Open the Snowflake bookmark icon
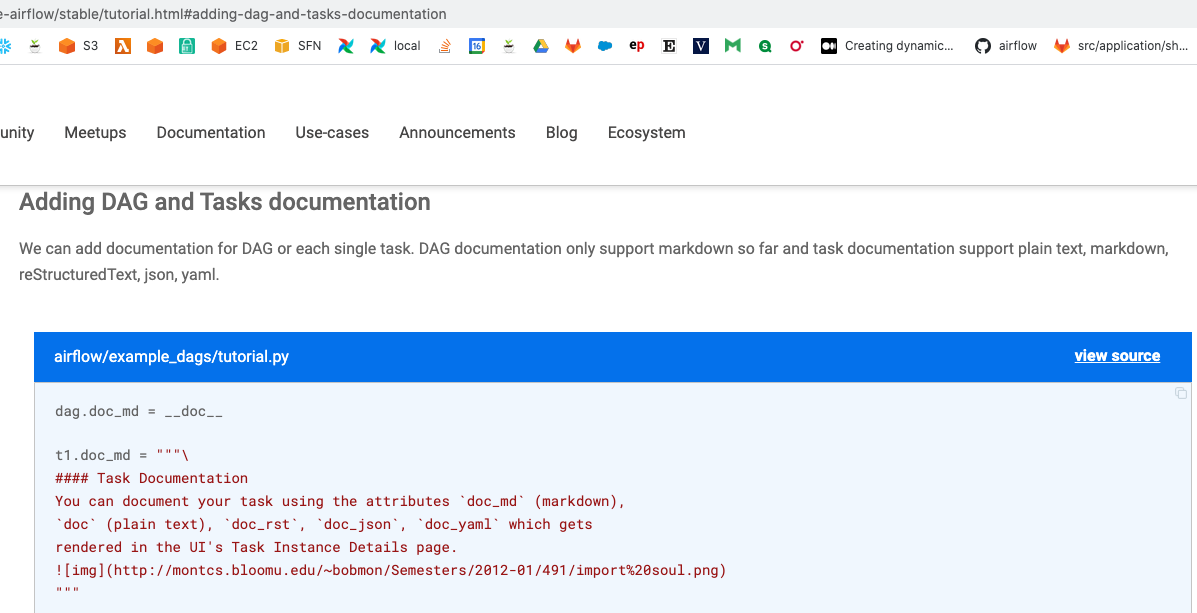The width and height of the screenshot is (1197, 613). click(x=4, y=46)
